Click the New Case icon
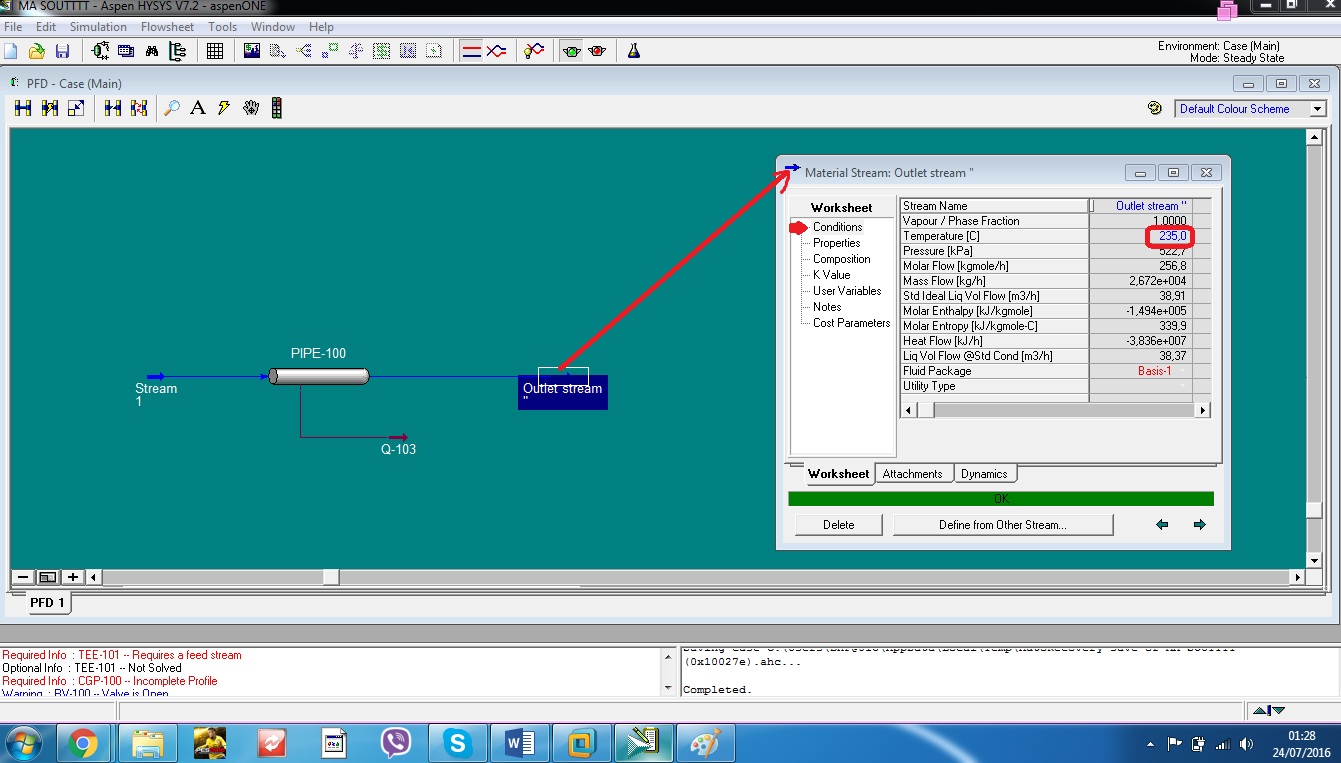The image size is (1341, 763). click(12, 51)
